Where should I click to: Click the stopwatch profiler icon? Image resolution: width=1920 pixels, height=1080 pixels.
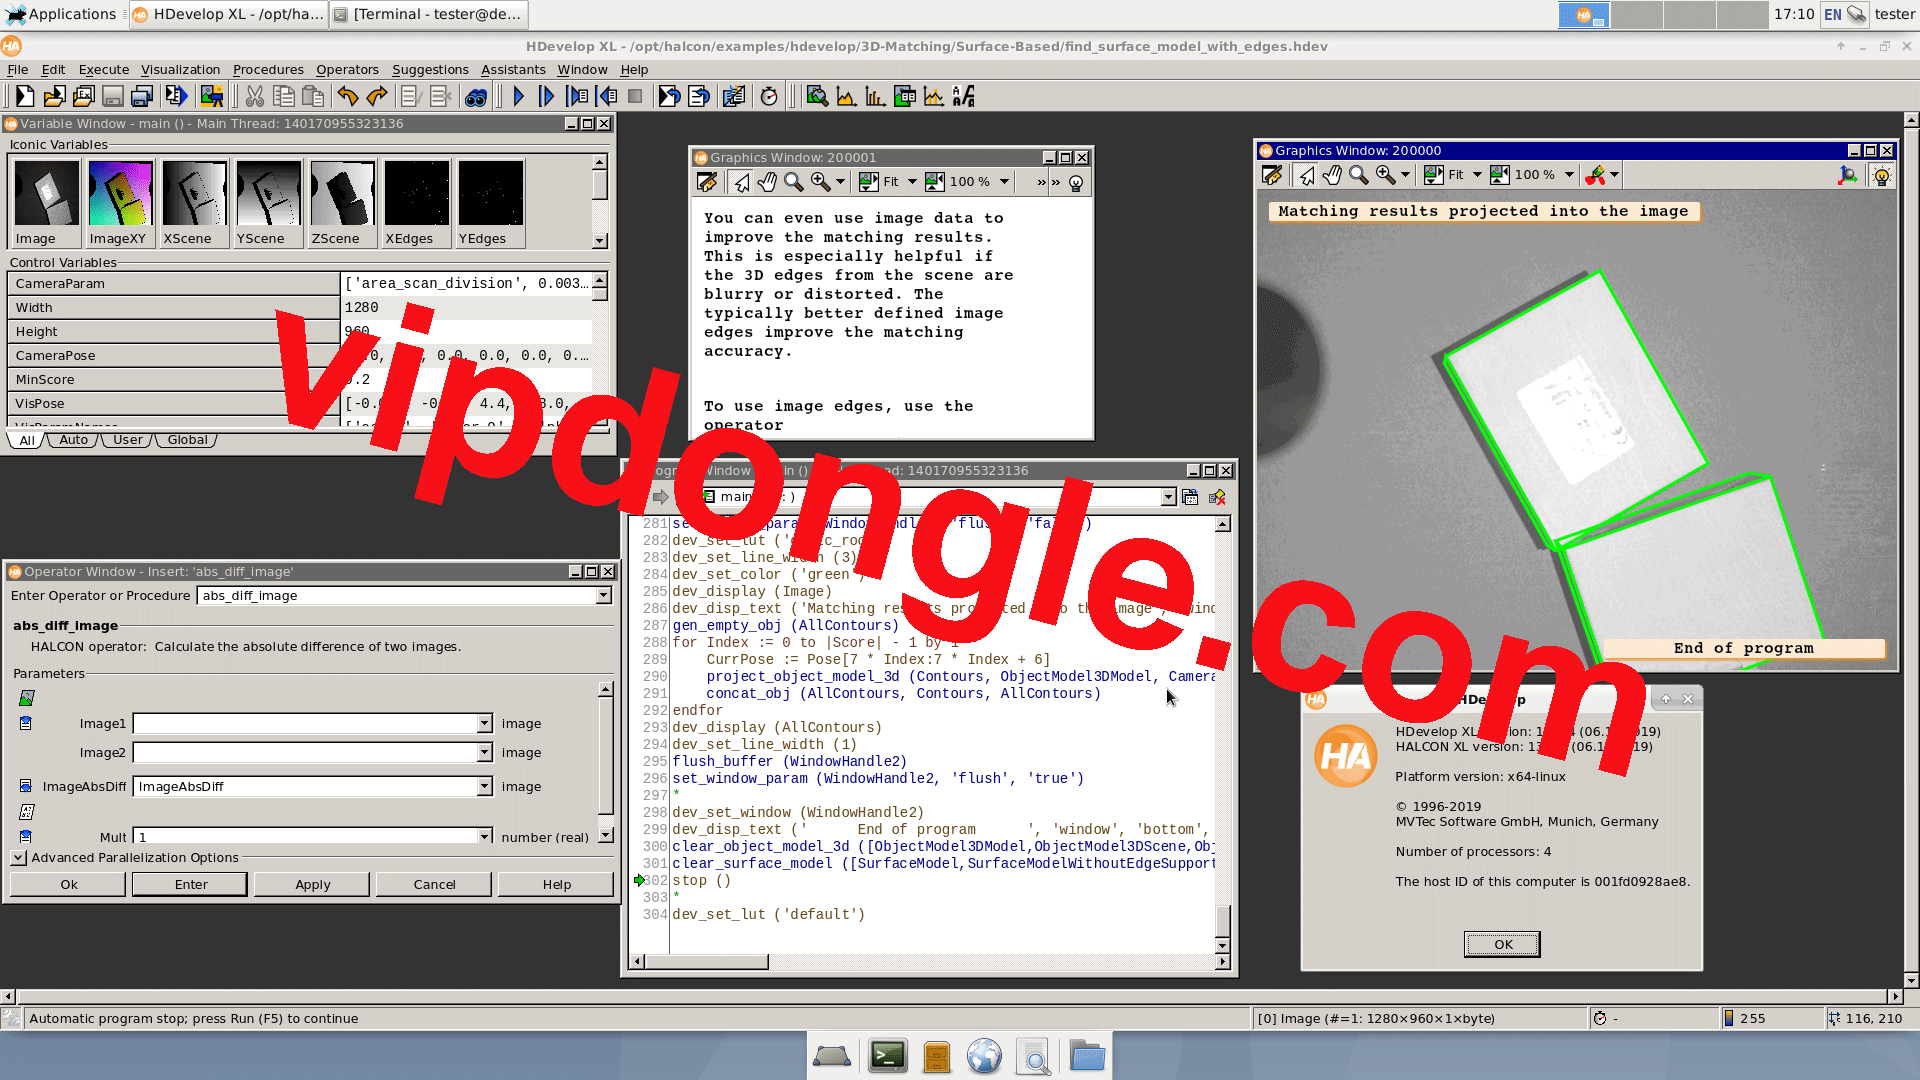tap(769, 96)
